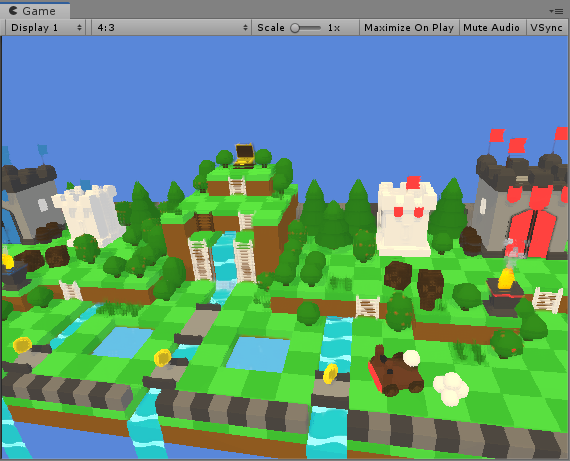The width and height of the screenshot is (570, 461).
Task: Click the Unity icon on Game tab
Action: pos(13,11)
